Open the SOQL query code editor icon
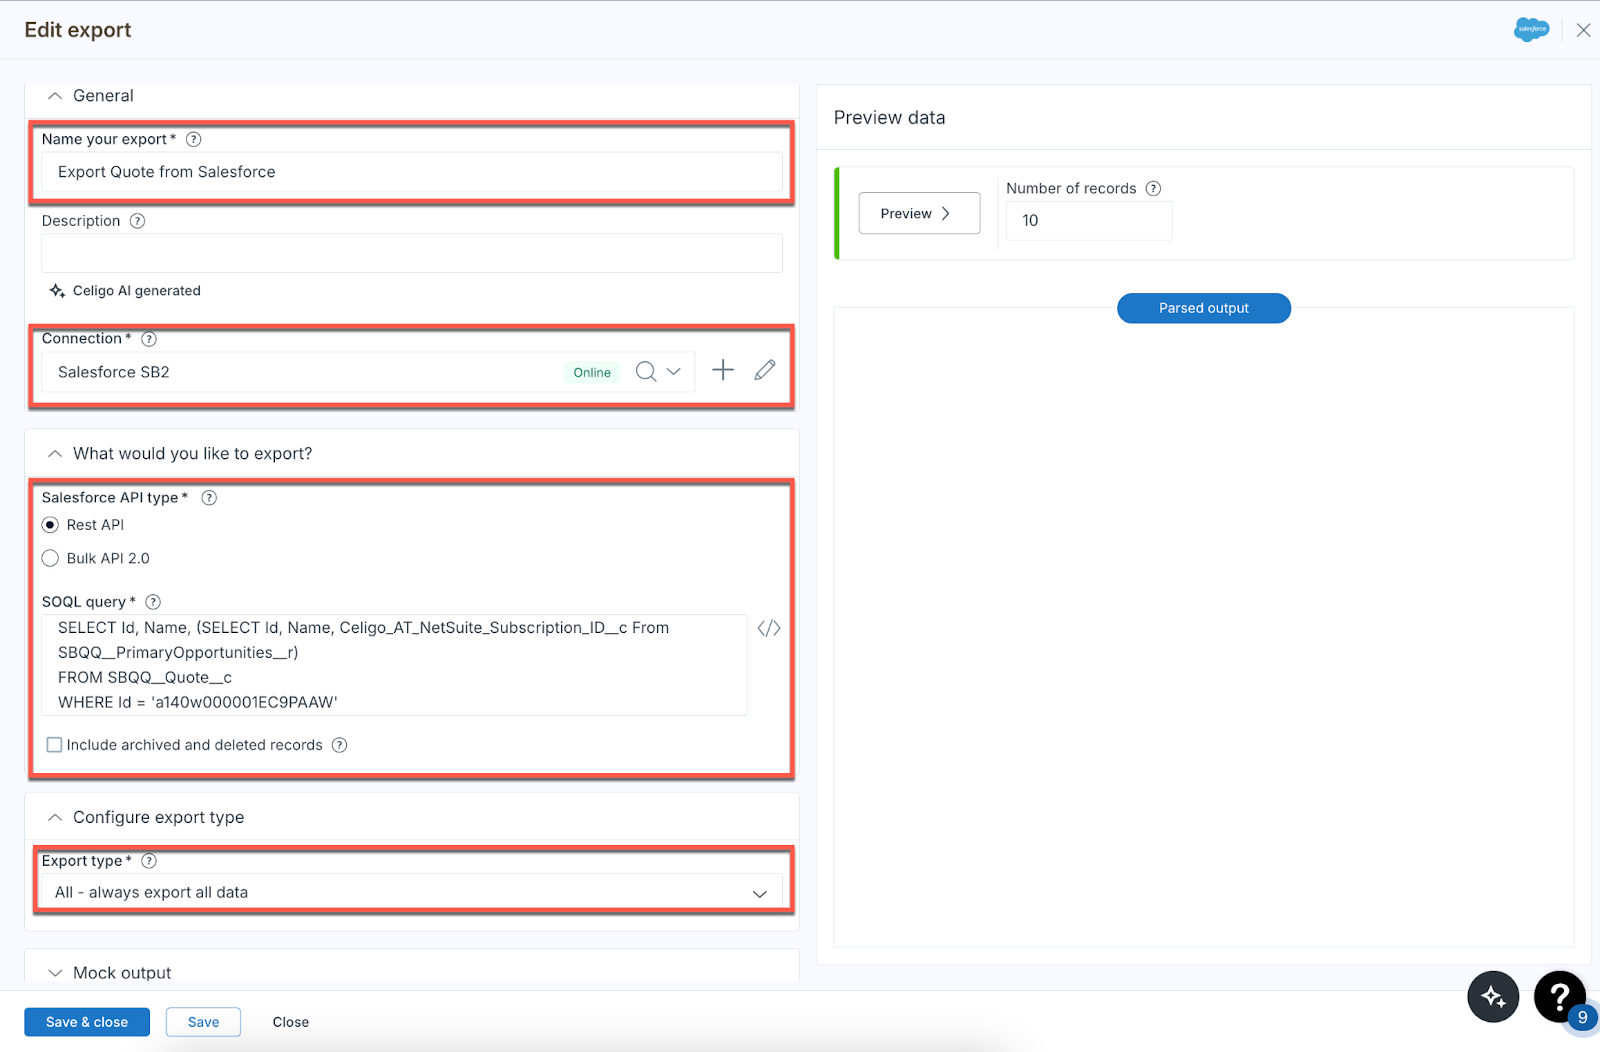Viewport: 1600px width, 1052px height. click(x=769, y=628)
